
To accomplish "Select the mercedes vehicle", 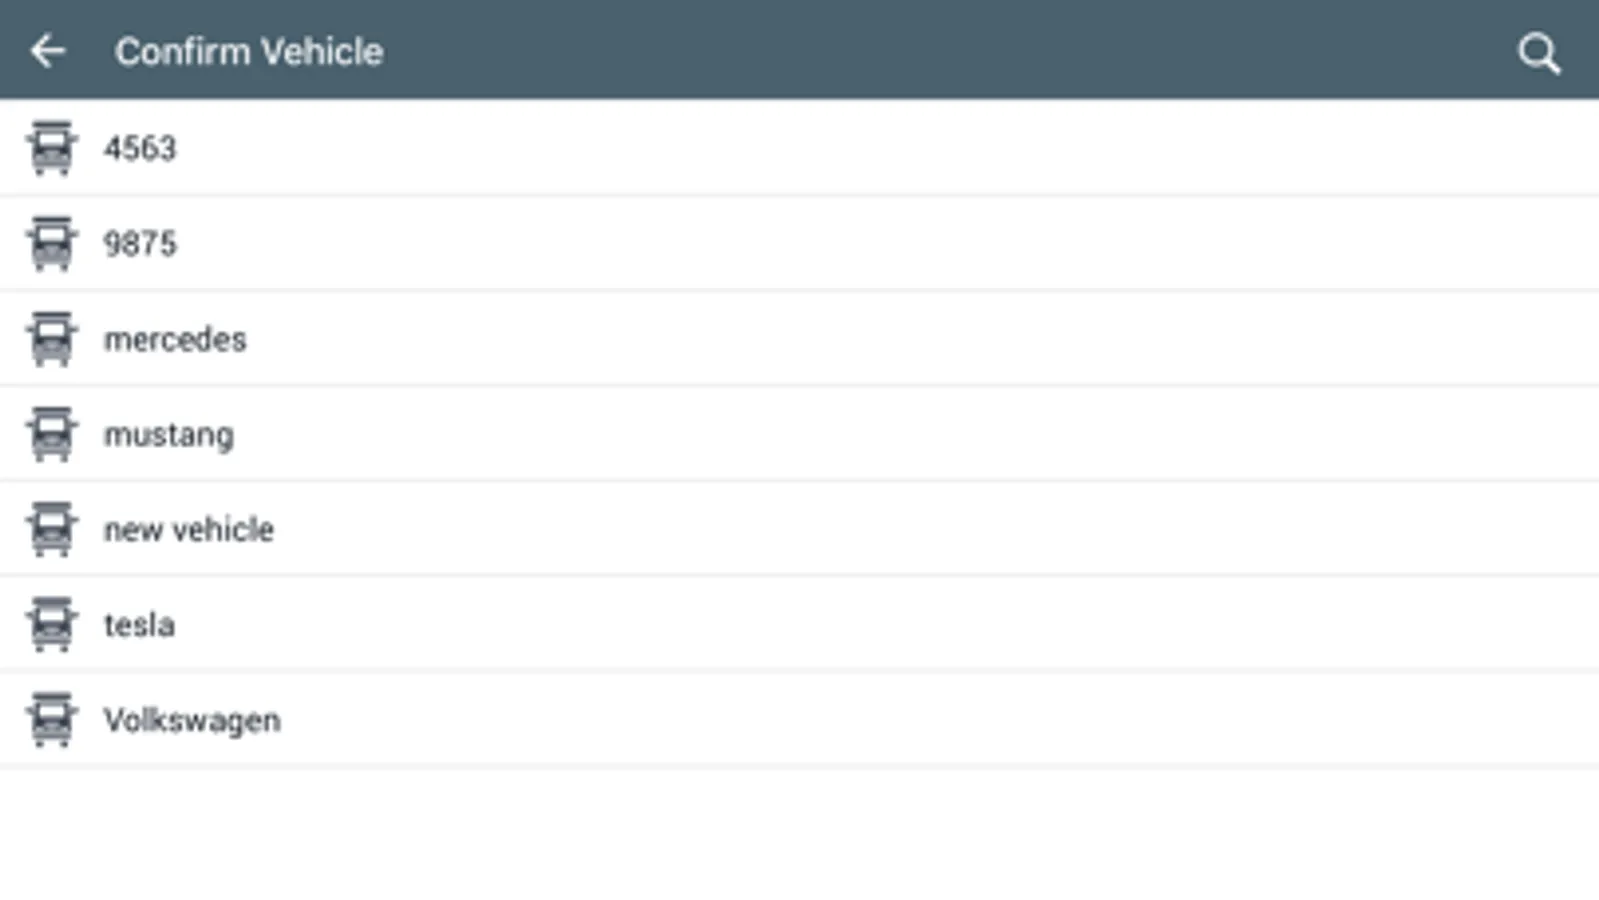I will point(175,339).
